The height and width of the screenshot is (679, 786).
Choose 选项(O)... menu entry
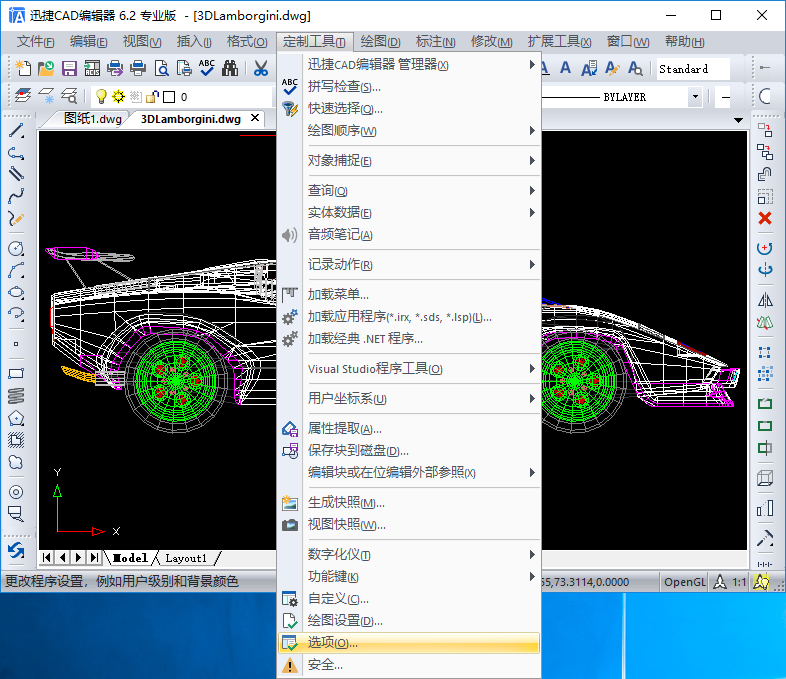409,643
